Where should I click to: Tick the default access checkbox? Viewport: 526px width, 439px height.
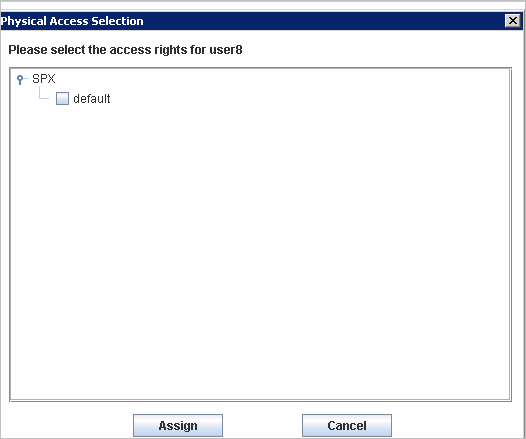62,99
